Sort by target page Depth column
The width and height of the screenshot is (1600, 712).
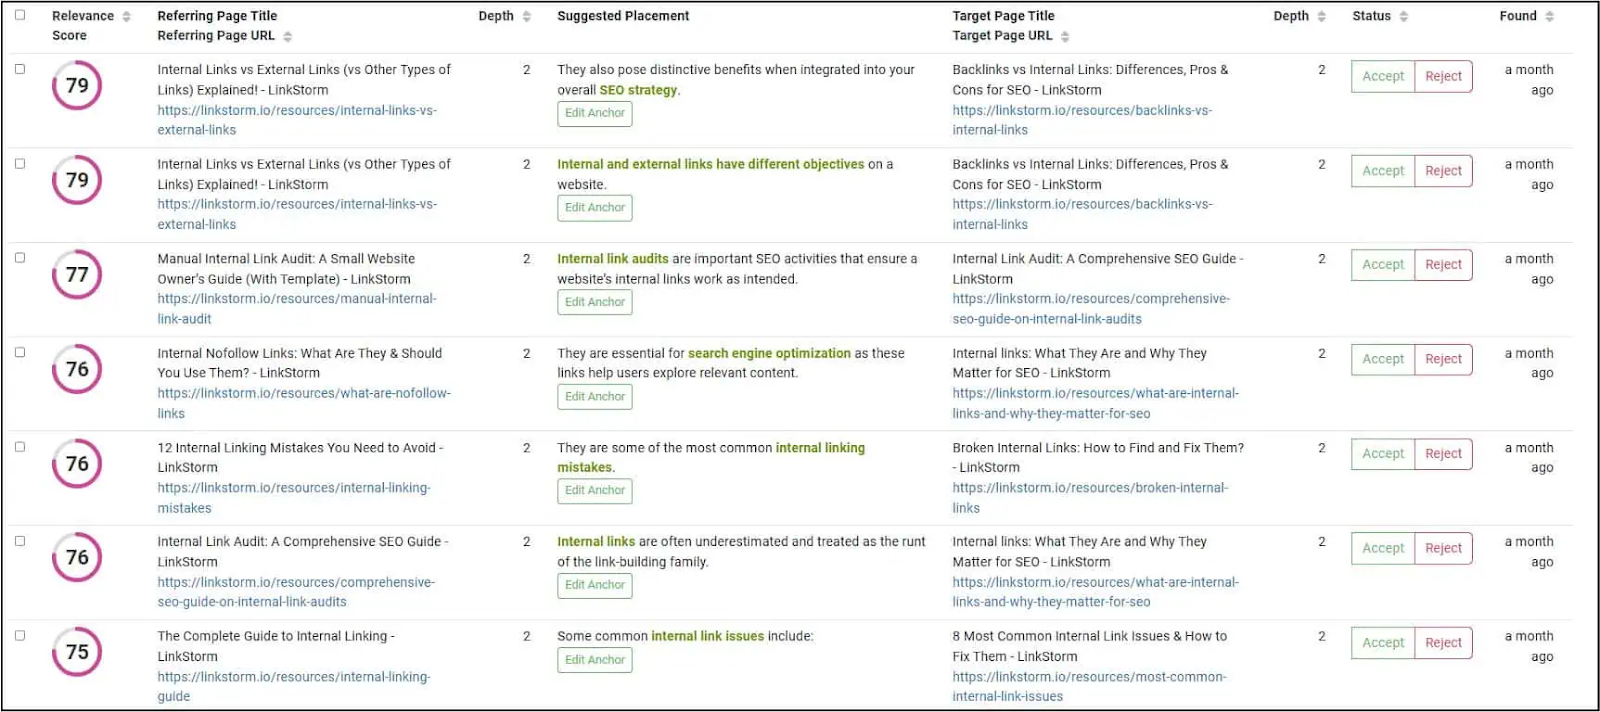(x=1321, y=17)
